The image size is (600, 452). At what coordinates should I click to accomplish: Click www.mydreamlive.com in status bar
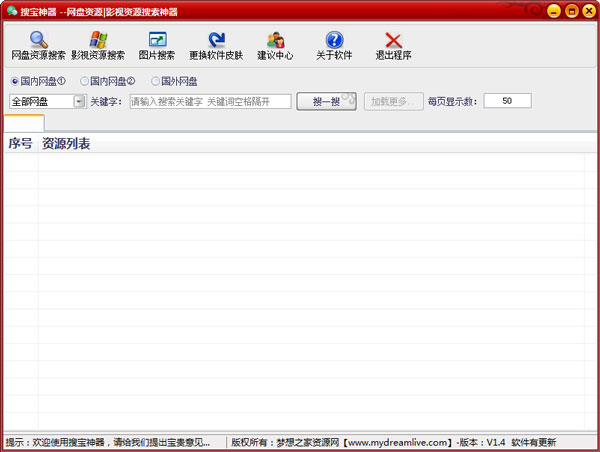tap(398, 442)
